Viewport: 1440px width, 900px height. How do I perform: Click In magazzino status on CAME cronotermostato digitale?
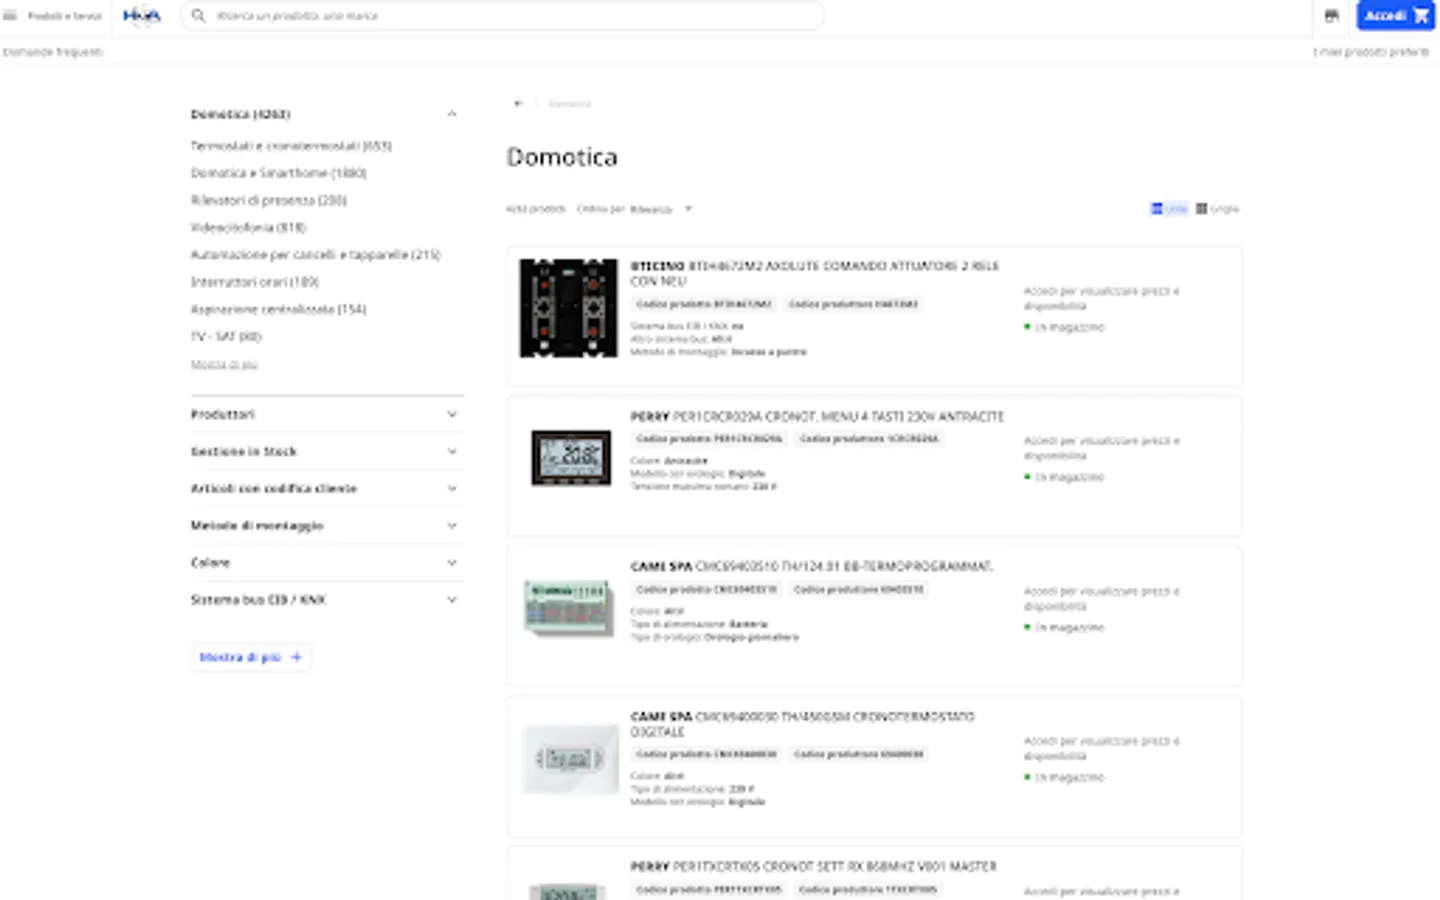click(1064, 777)
